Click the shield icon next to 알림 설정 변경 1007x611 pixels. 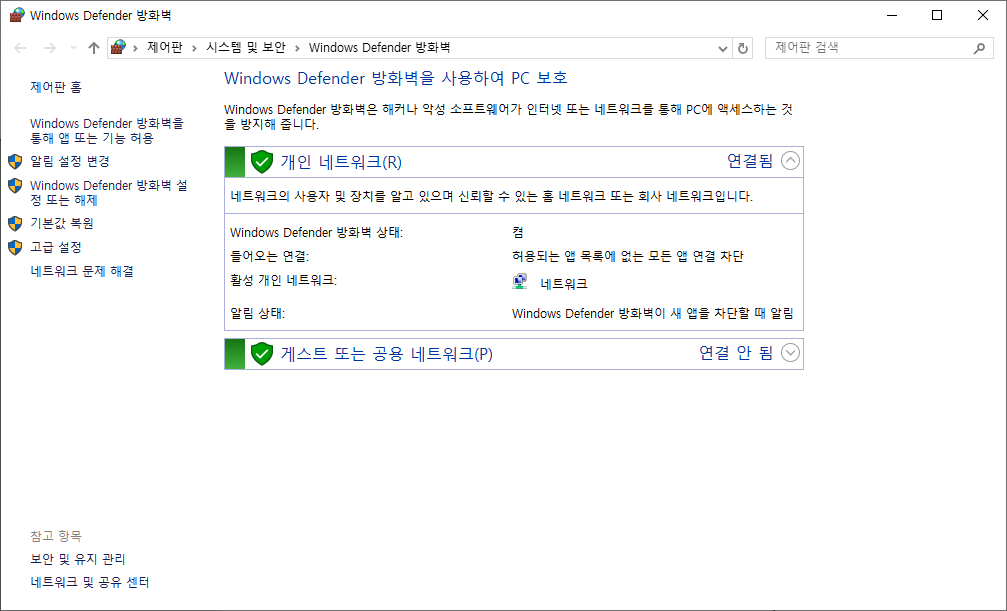click(x=15, y=161)
